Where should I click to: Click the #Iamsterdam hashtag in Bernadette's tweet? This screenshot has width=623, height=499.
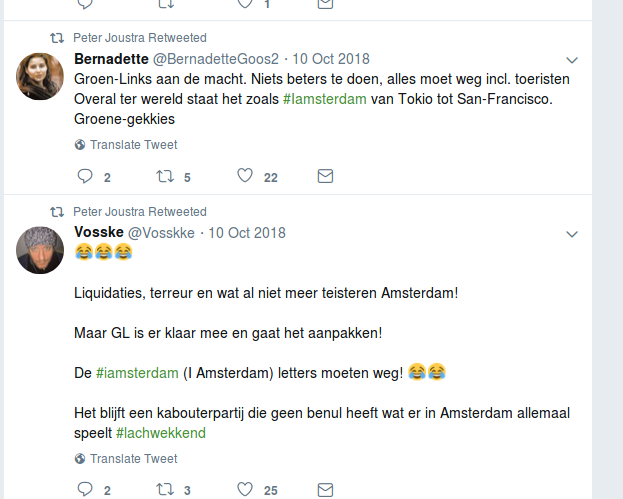point(326,100)
